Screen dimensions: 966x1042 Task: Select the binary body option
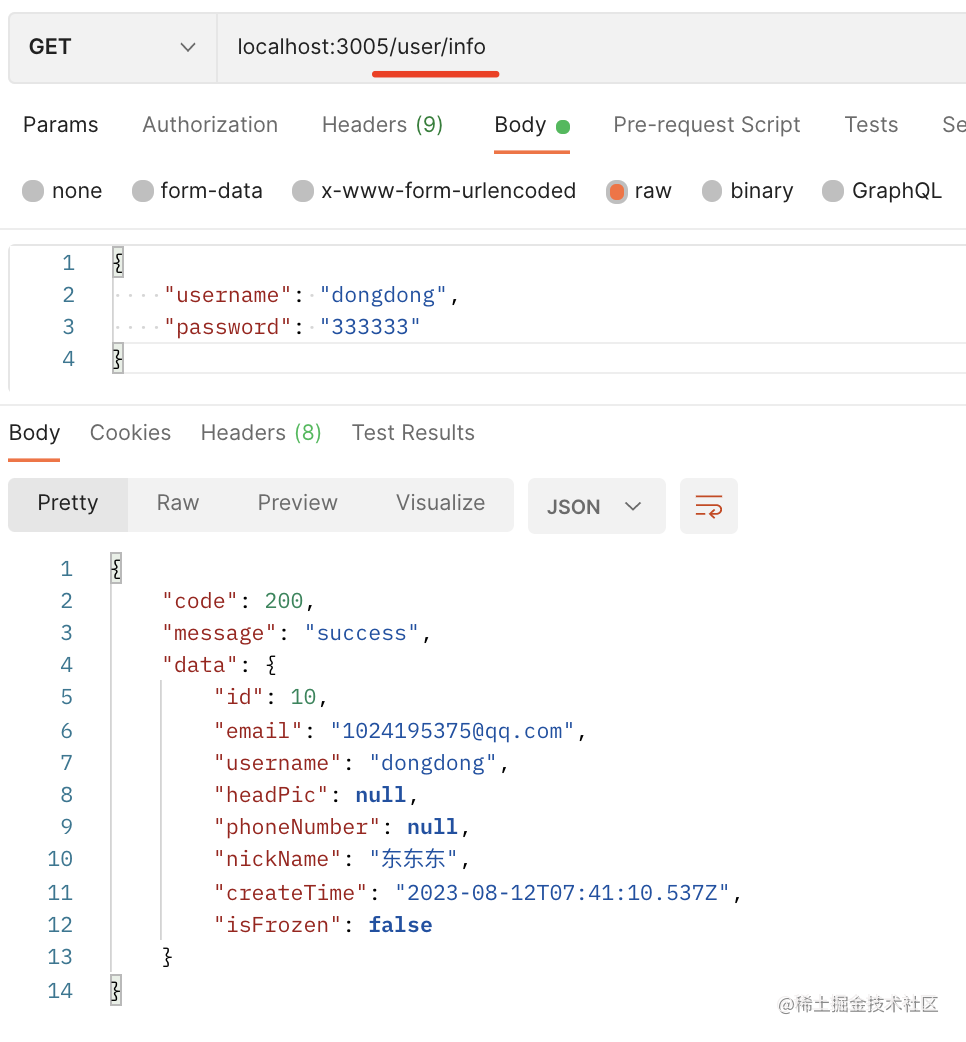click(712, 191)
